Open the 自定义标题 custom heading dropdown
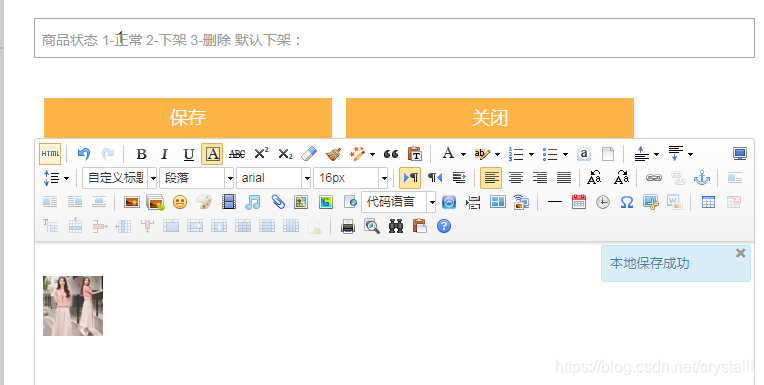Viewport: 764px width, 385px height. pos(119,178)
